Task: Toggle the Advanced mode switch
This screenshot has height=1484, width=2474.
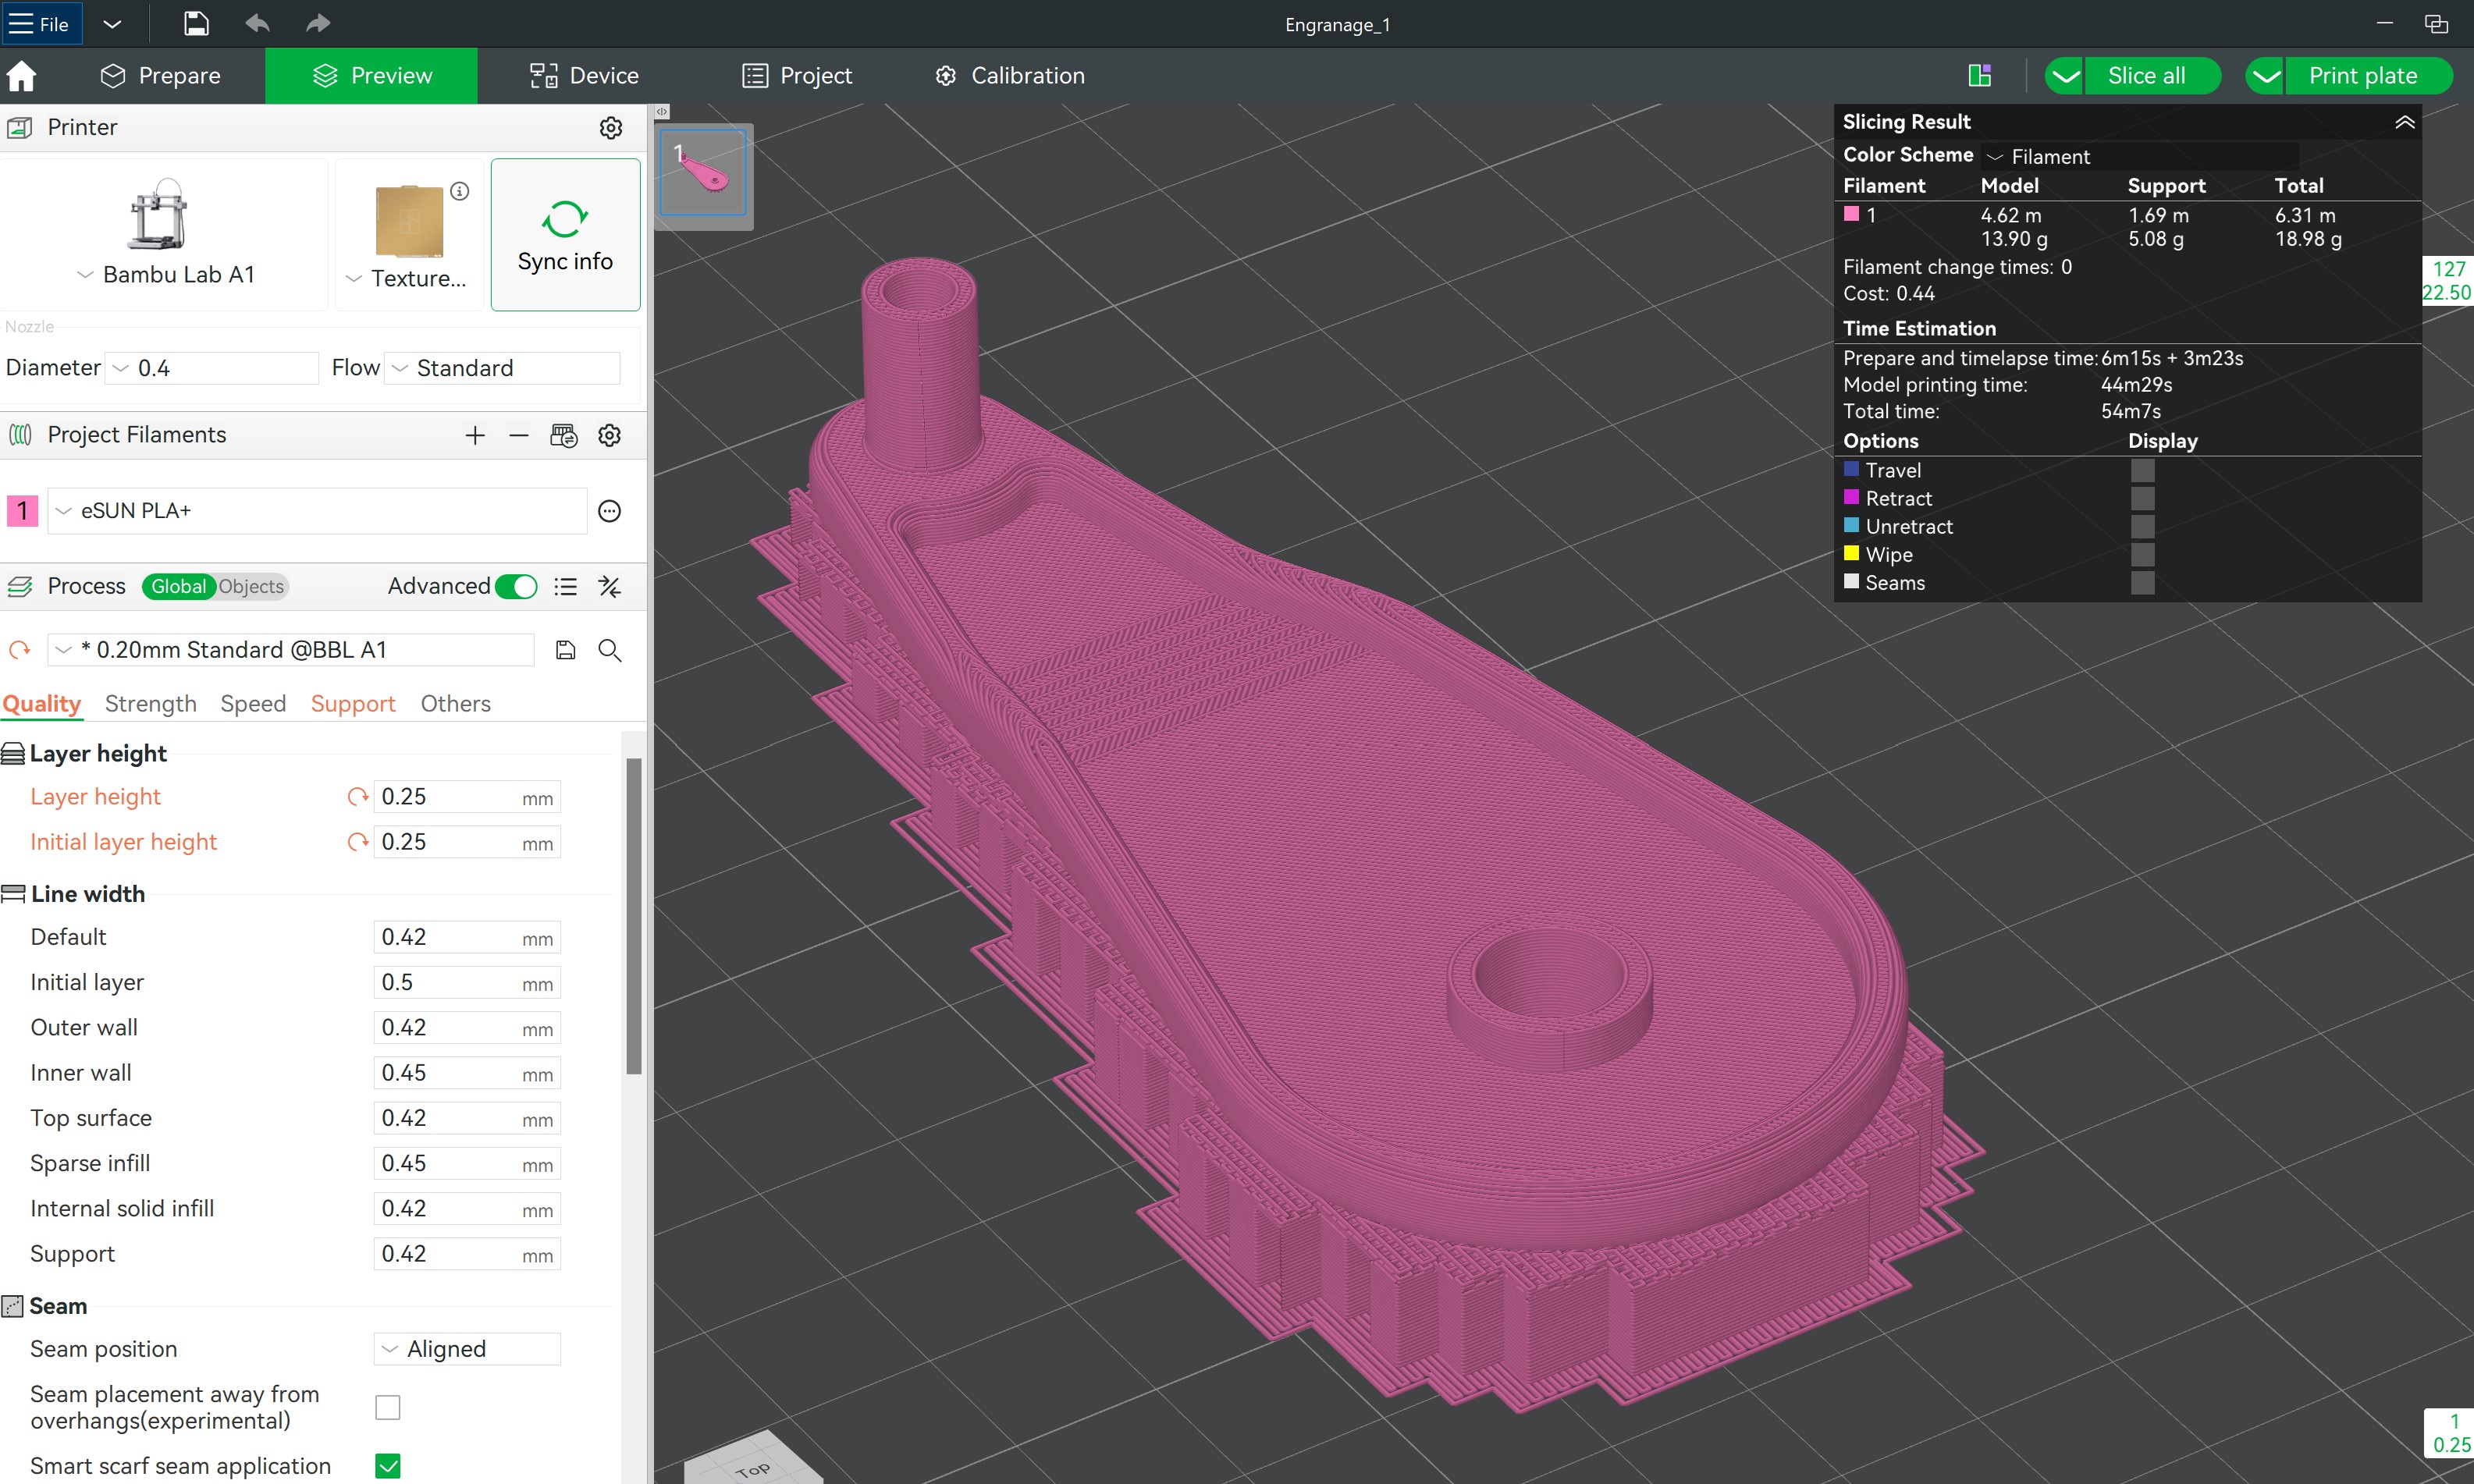Action: pos(516,587)
